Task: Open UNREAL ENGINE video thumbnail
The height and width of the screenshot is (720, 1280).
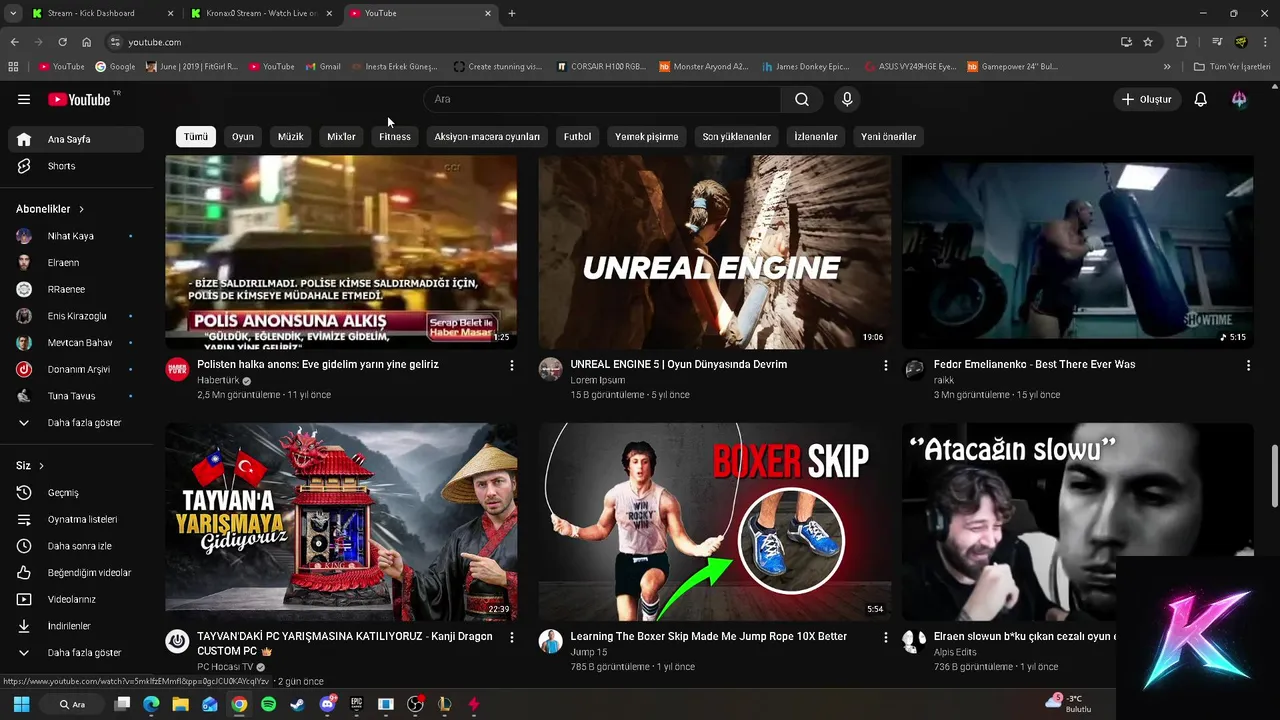Action: 714,251
